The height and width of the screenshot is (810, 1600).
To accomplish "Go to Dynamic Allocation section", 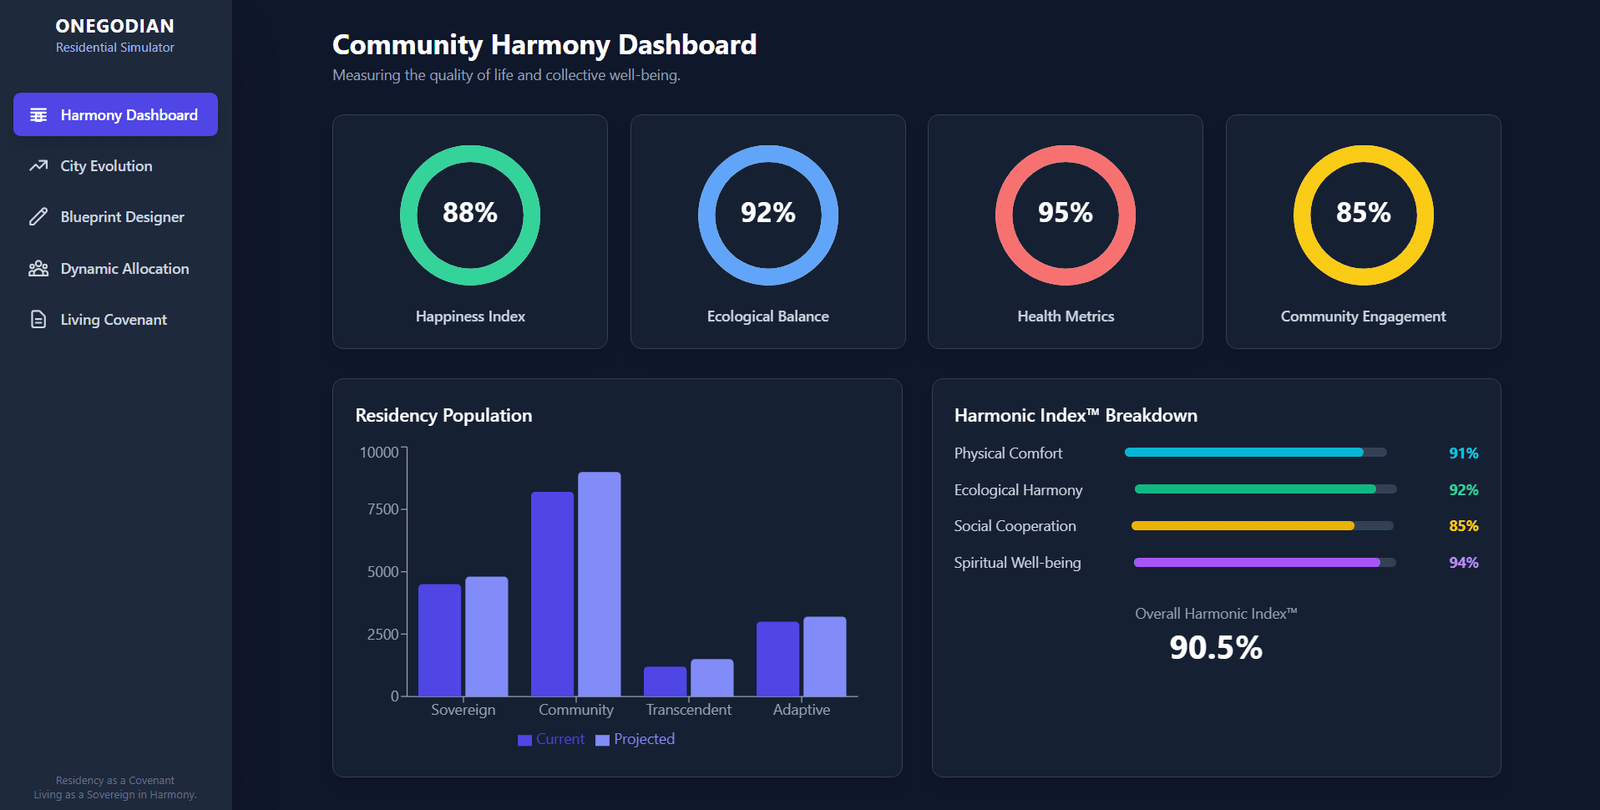I will pos(124,268).
